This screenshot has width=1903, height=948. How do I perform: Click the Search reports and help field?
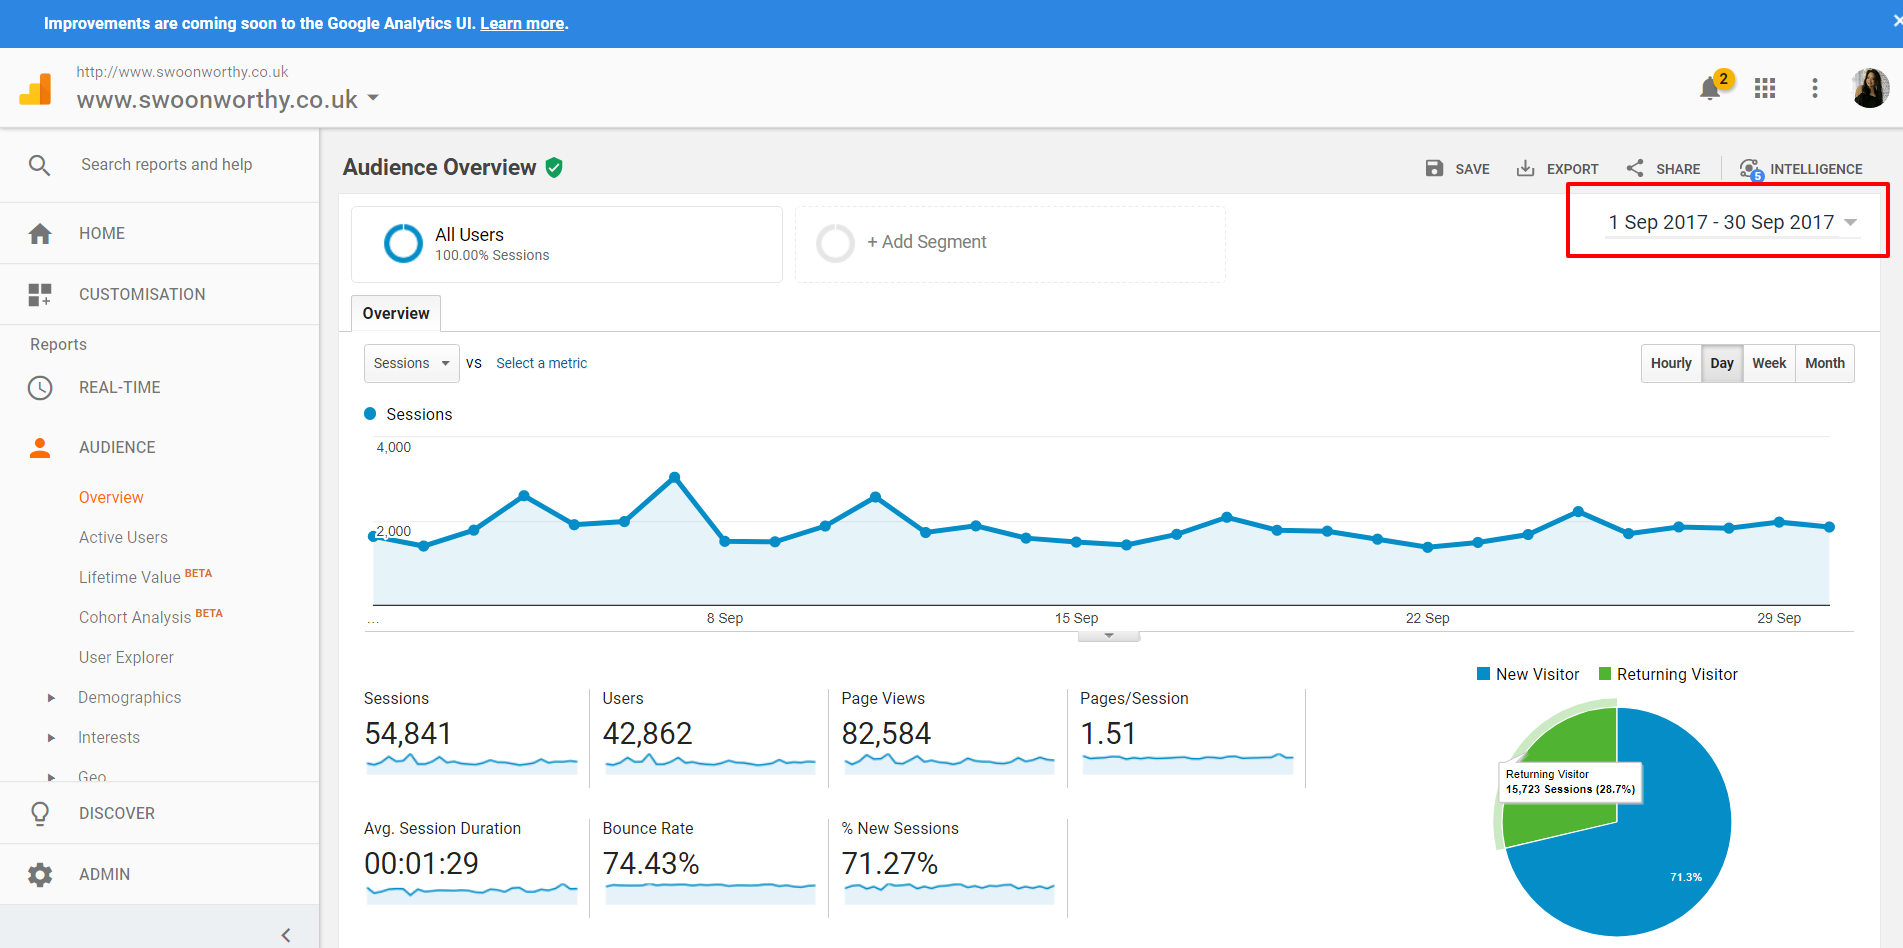pos(166,165)
